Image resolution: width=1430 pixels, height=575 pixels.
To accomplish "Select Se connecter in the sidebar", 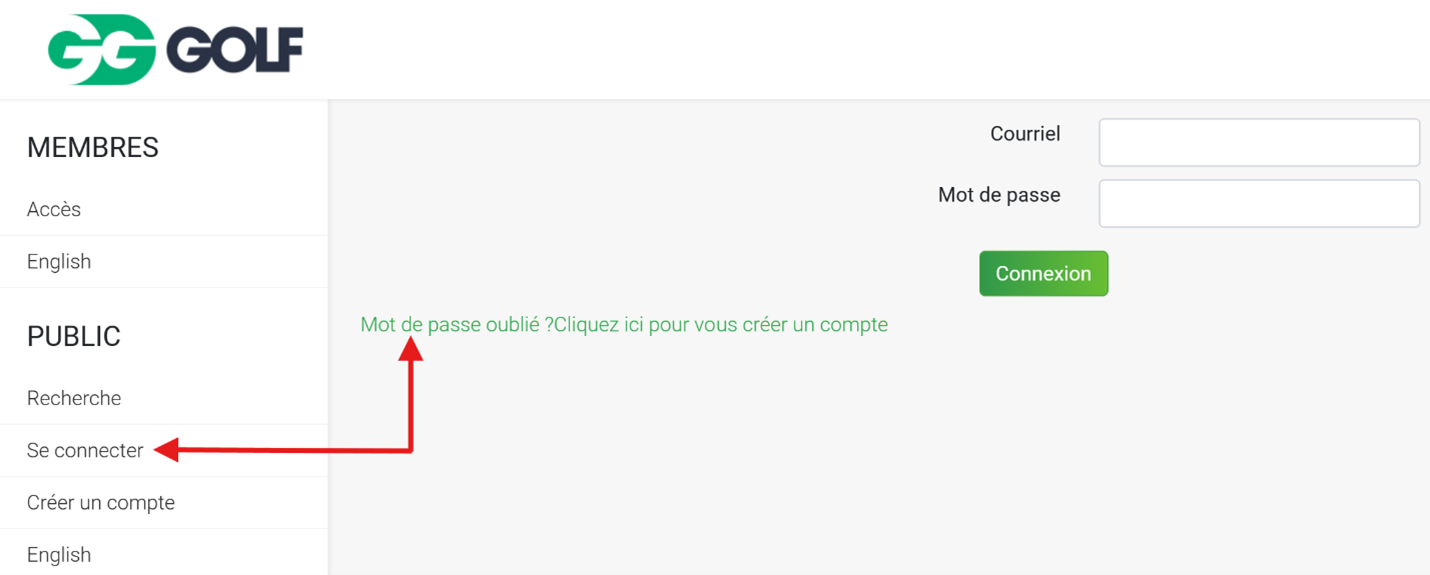I will (x=85, y=450).
